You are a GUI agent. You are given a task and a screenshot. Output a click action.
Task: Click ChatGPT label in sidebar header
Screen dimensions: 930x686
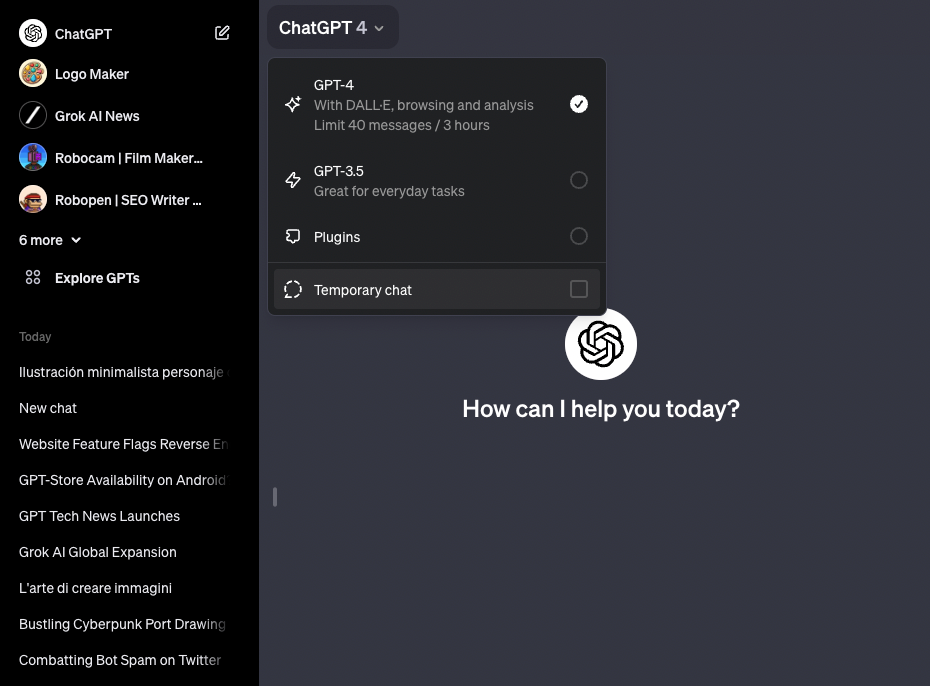click(84, 34)
